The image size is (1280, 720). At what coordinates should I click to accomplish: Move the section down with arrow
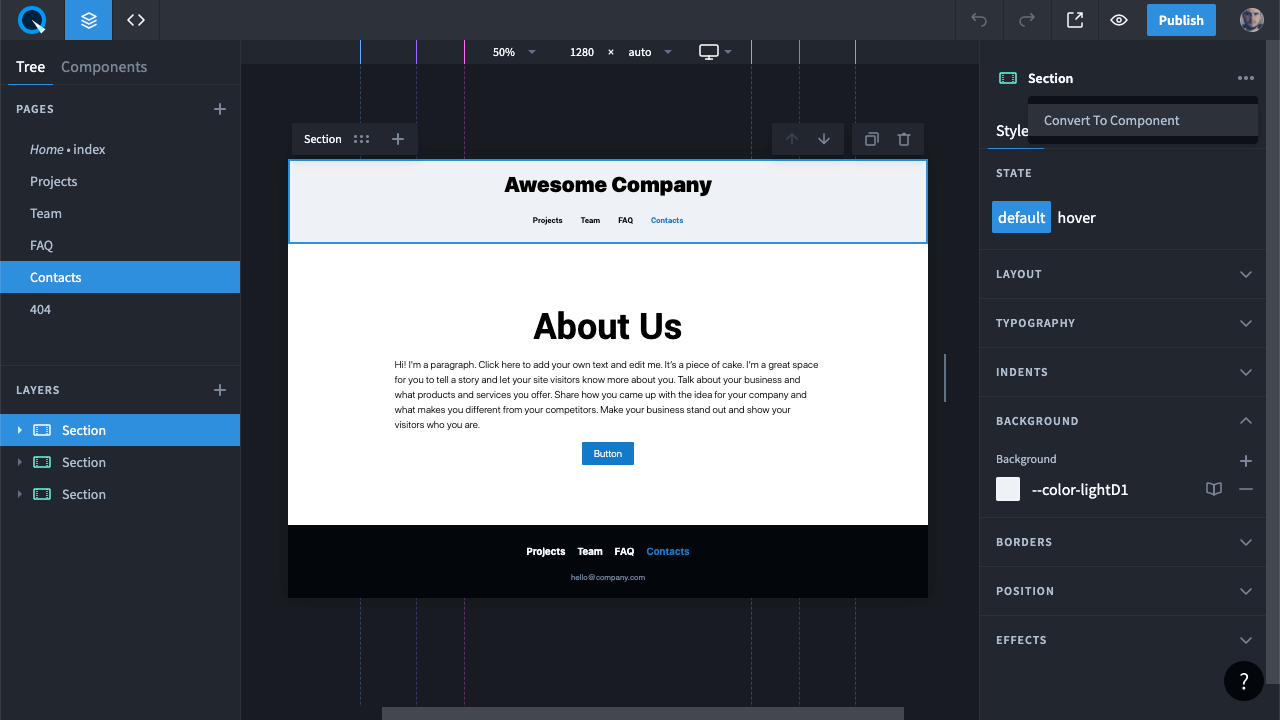[x=824, y=139]
